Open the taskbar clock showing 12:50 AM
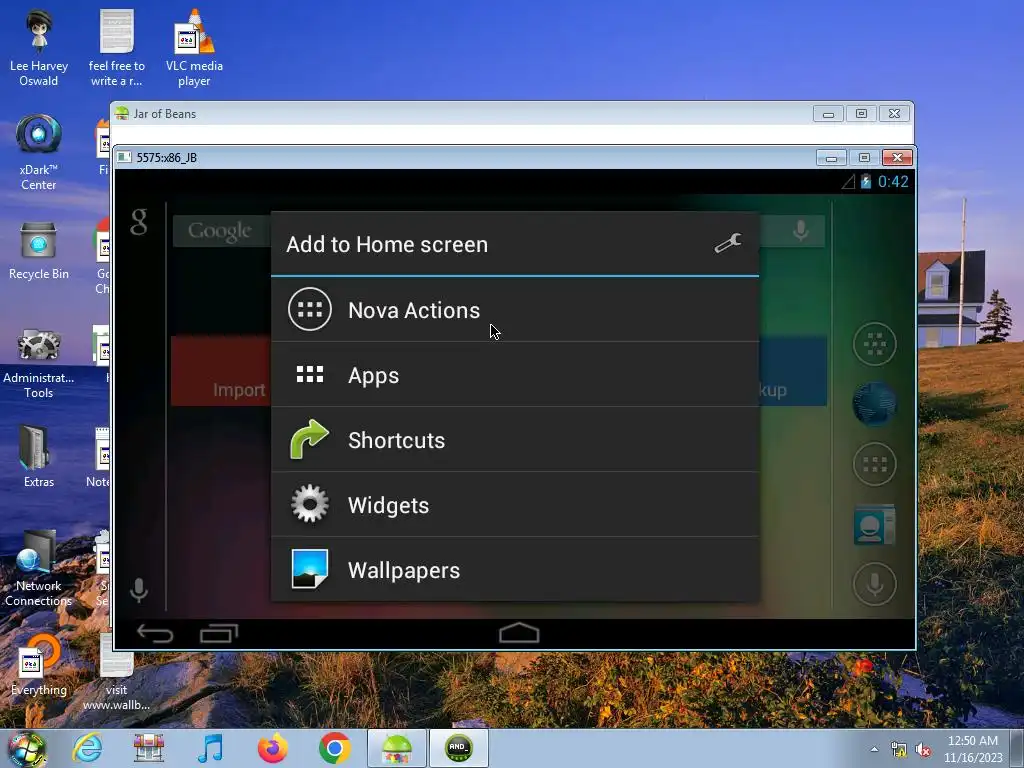 point(973,749)
